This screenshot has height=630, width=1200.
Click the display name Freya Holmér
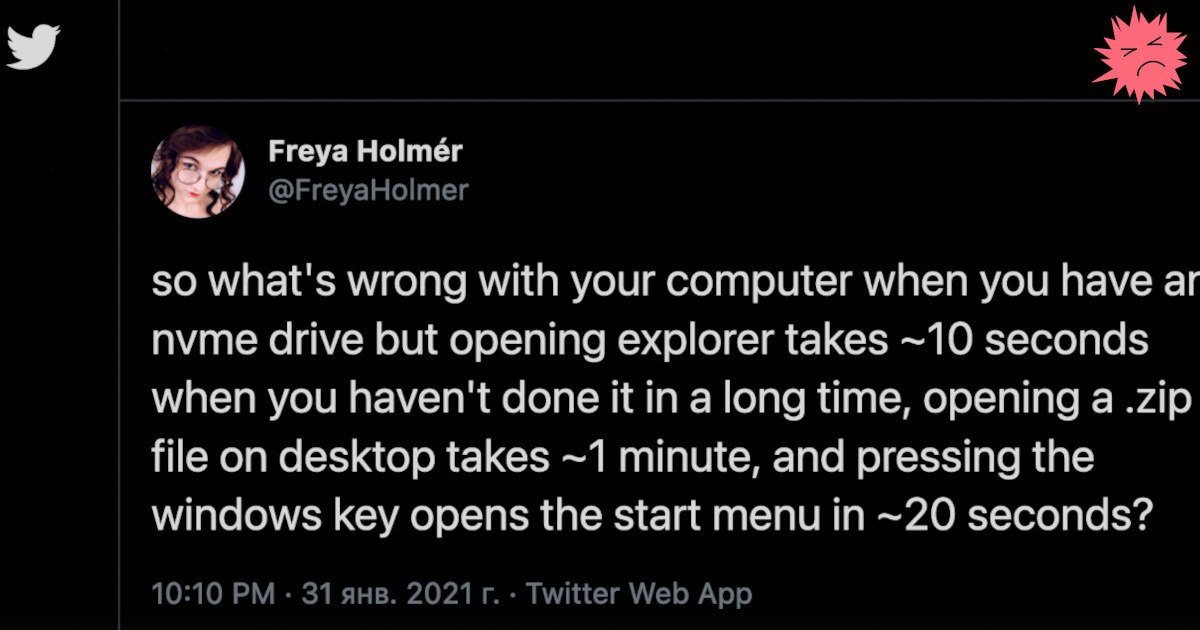coord(365,152)
